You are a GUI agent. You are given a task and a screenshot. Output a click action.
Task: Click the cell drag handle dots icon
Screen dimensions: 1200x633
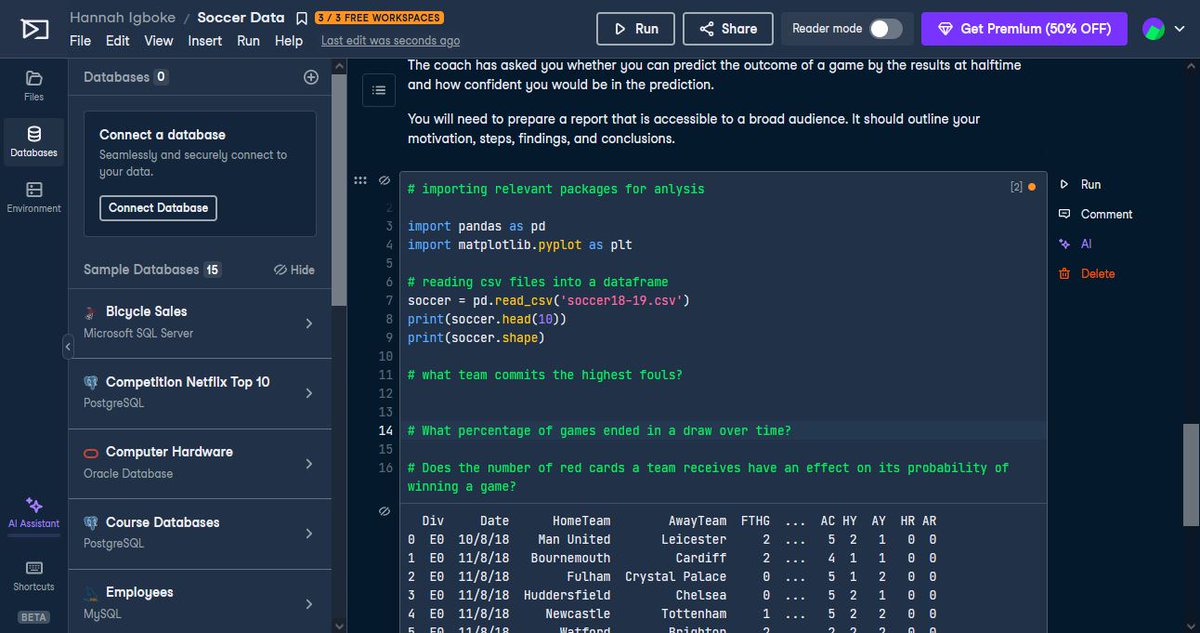(x=360, y=181)
